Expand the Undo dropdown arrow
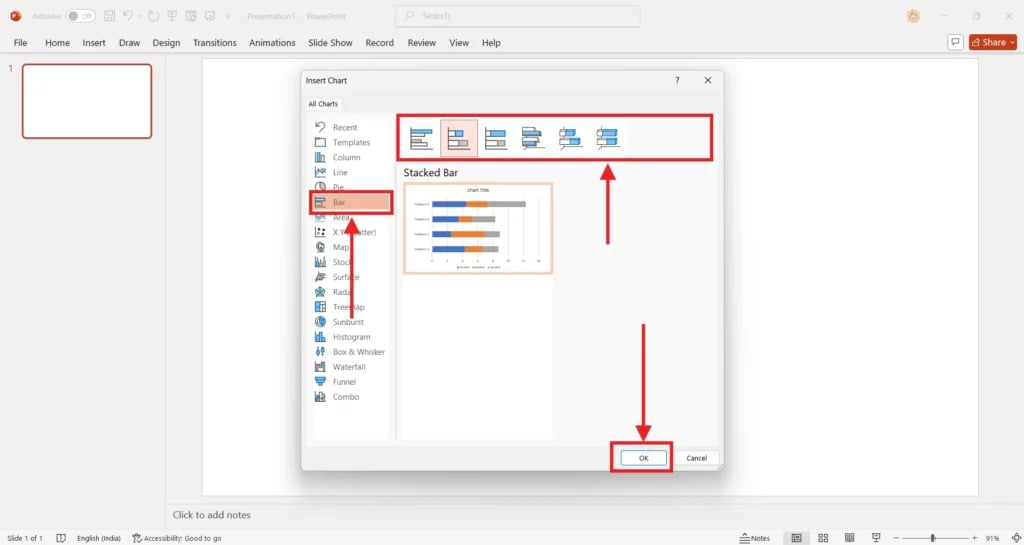Viewport: 1024px width, 545px height. (x=140, y=16)
